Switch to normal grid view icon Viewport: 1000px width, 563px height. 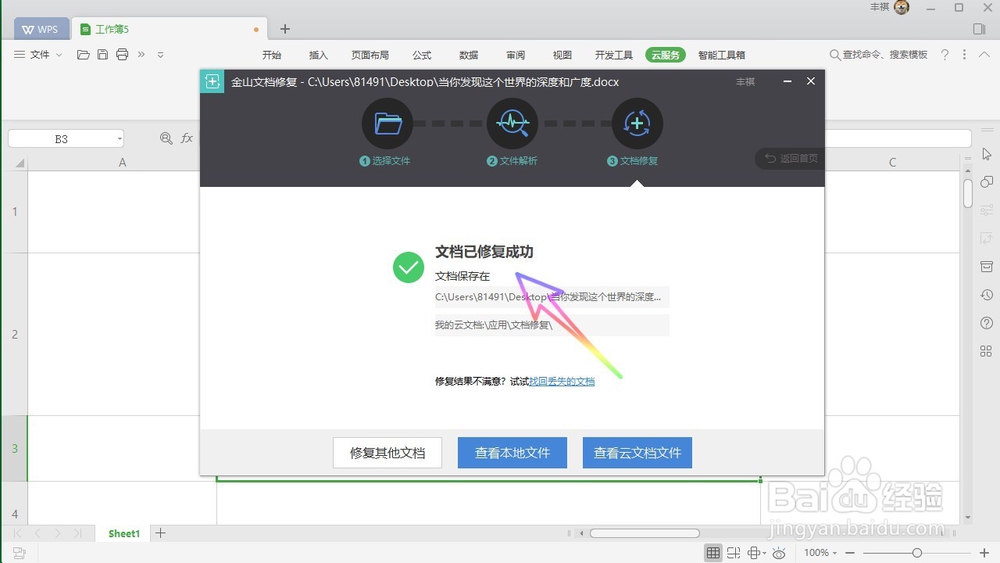pos(713,553)
